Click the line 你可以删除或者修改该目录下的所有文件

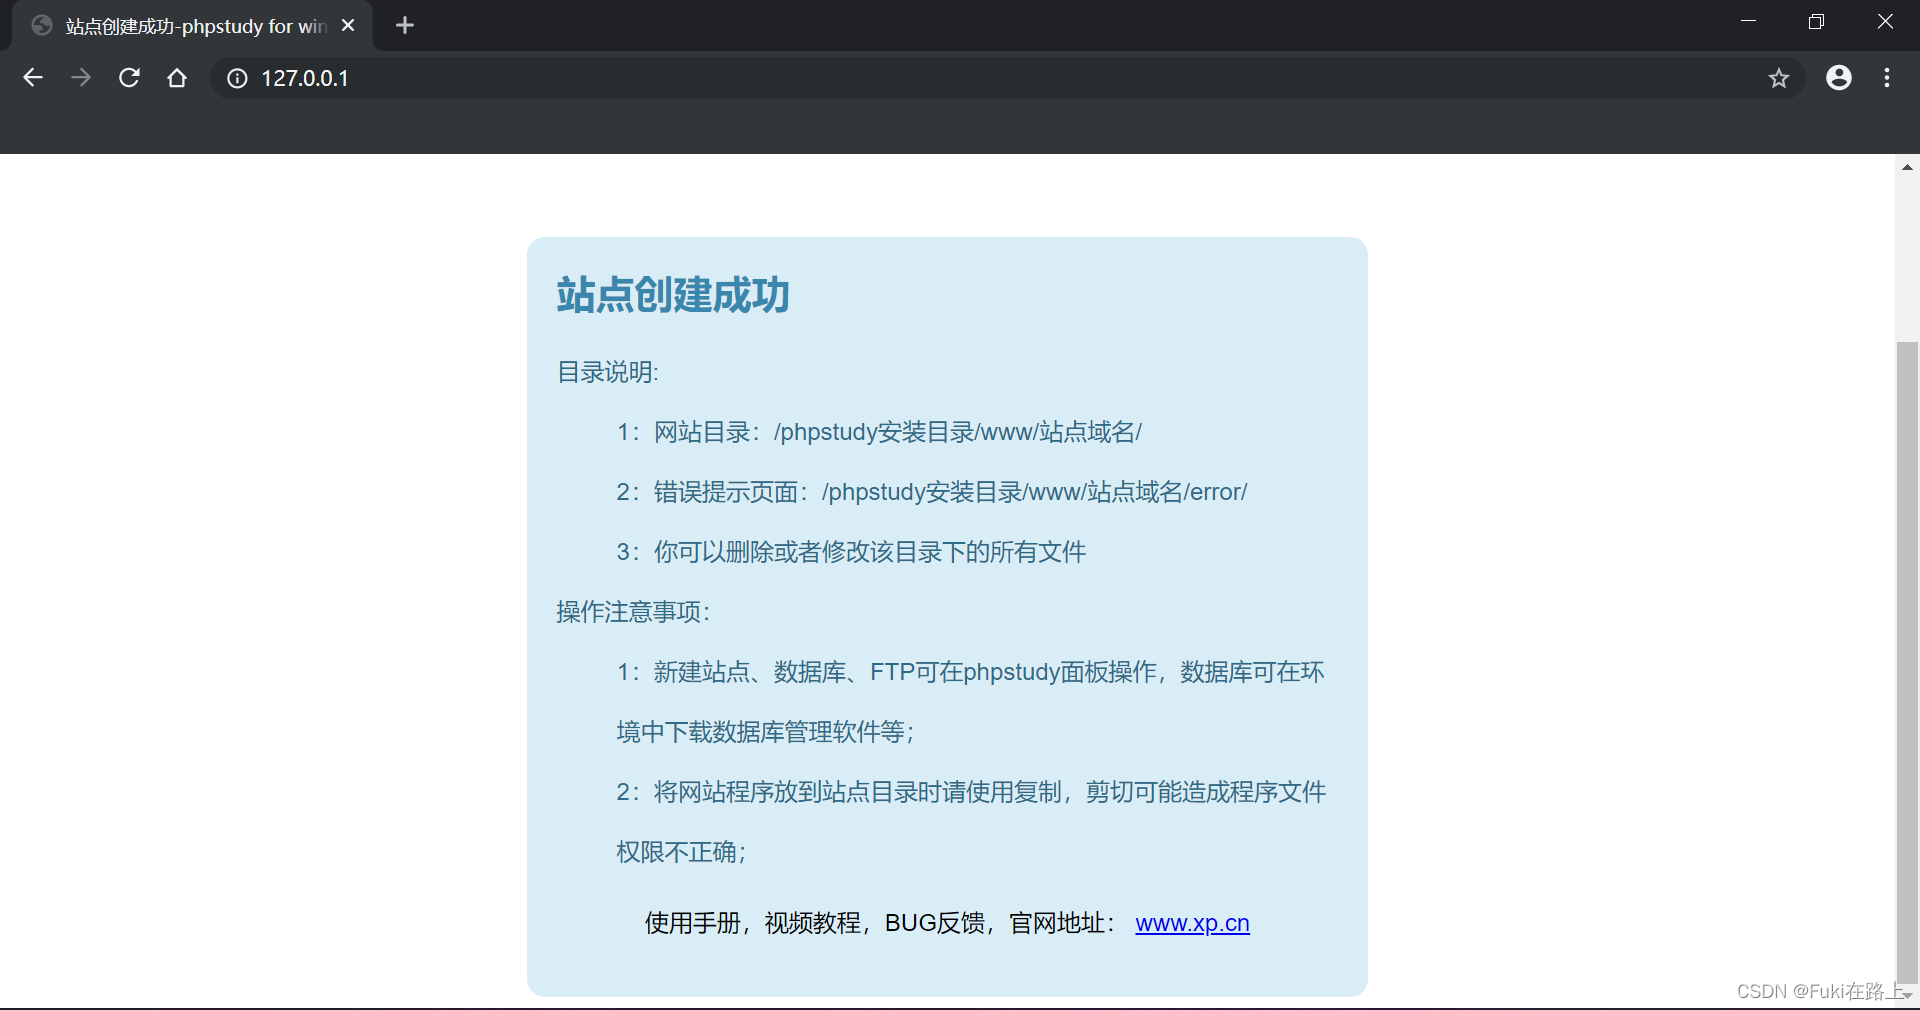851,552
